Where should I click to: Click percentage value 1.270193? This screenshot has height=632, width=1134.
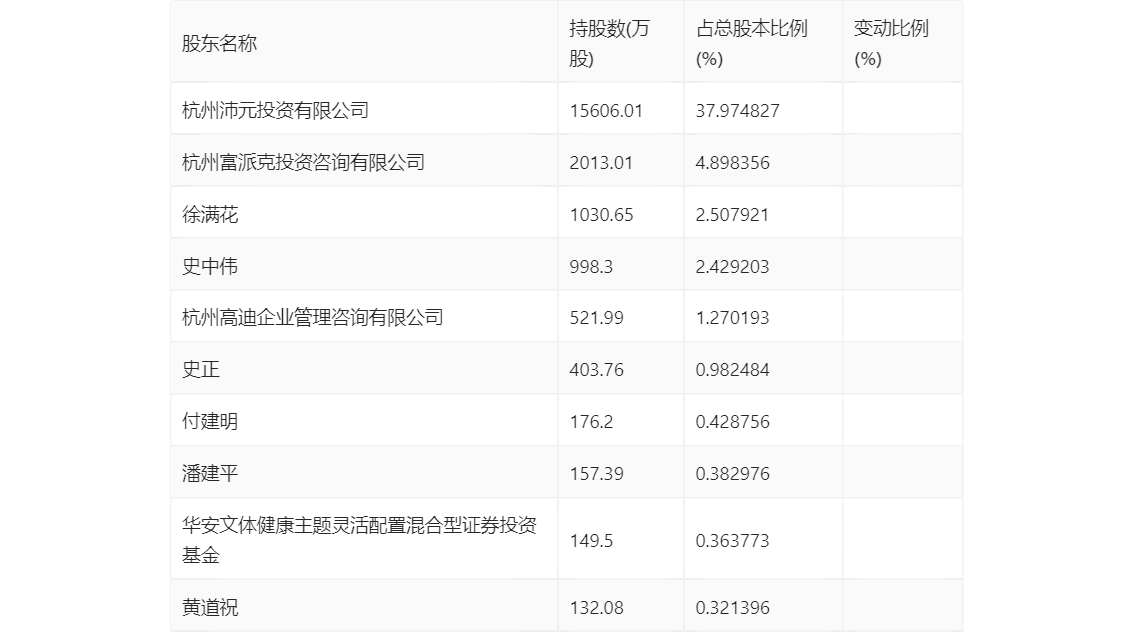click(x=733, y=317)
